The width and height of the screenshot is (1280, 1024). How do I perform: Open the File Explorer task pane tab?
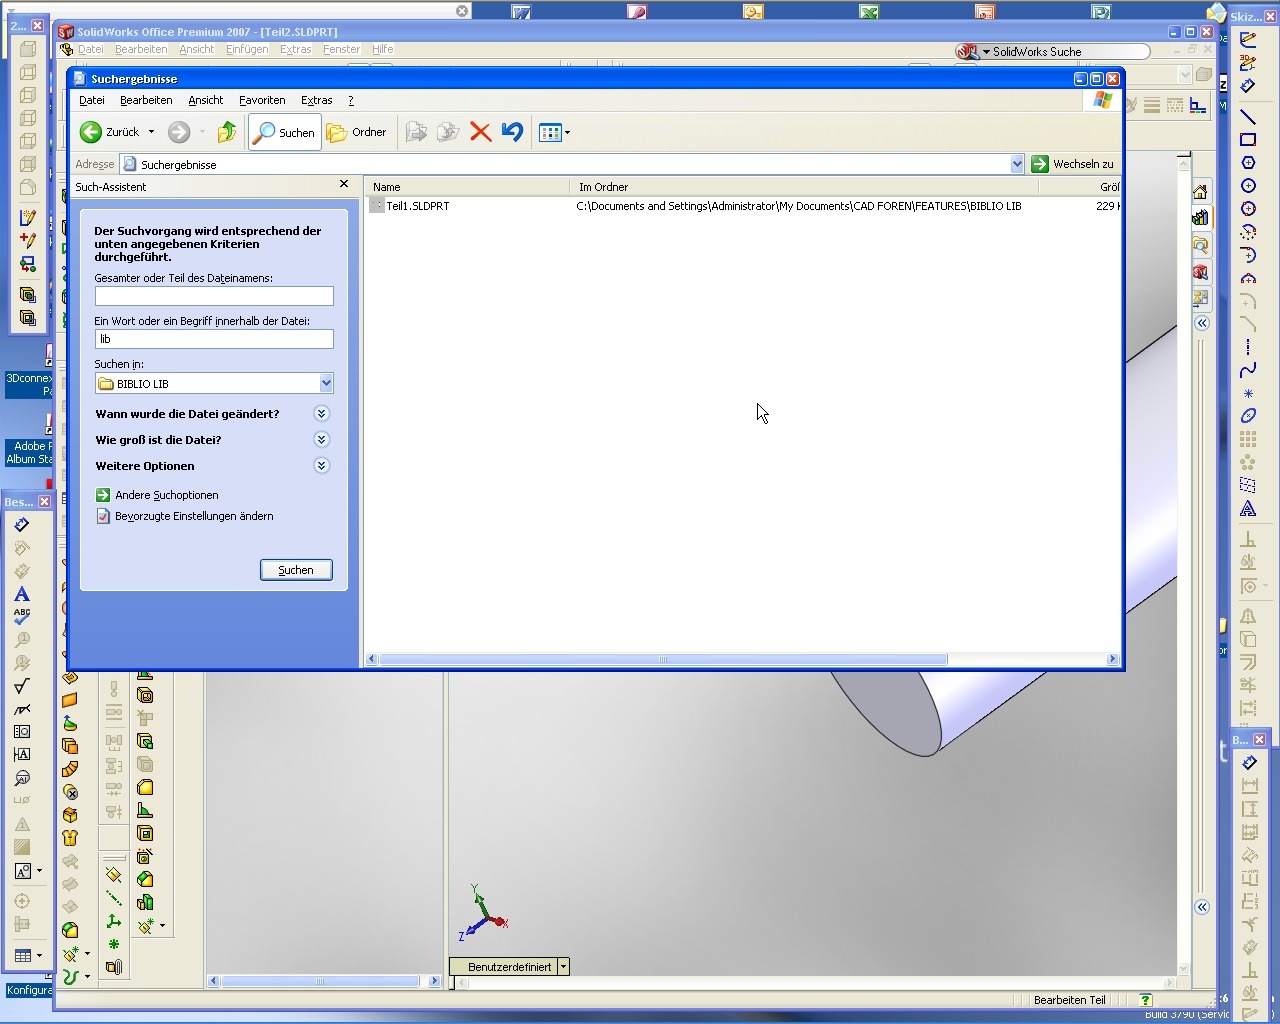point(1200,245)
